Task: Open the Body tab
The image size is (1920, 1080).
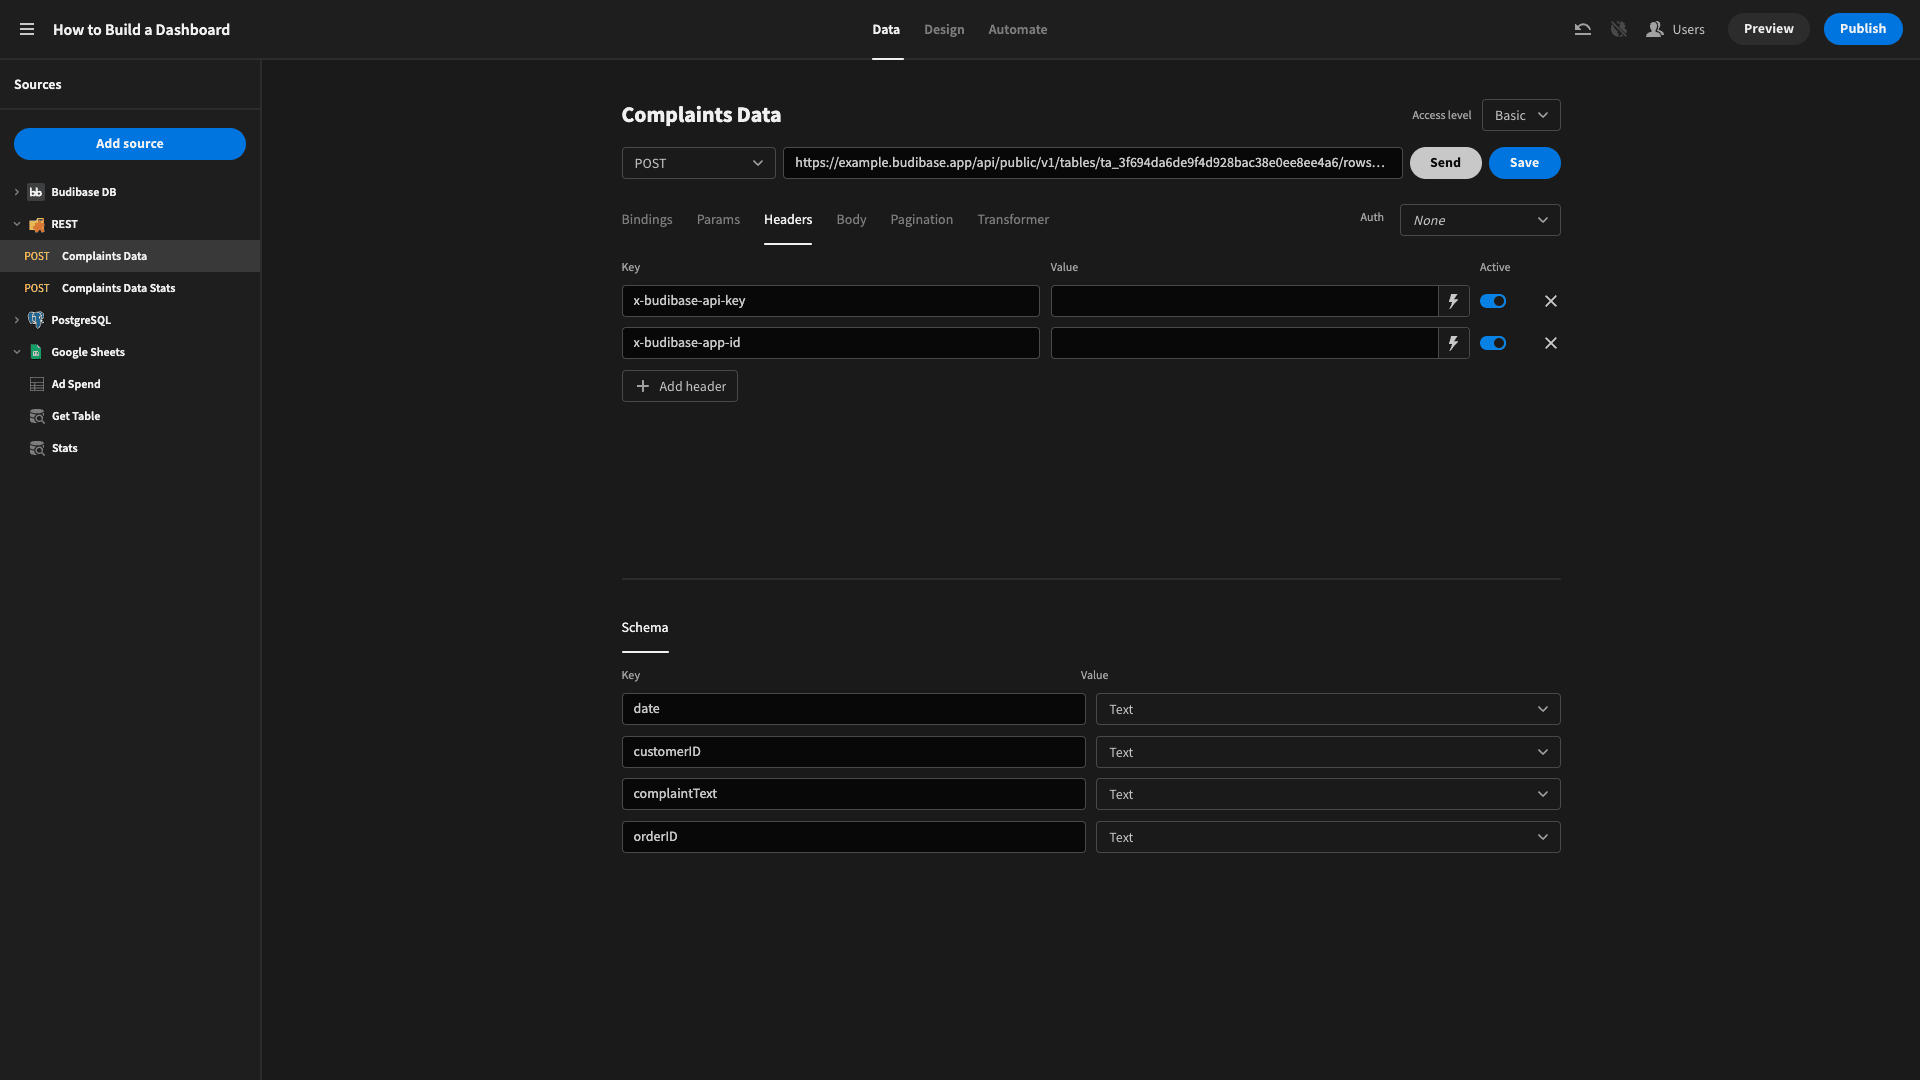Action: coord(851,219)
